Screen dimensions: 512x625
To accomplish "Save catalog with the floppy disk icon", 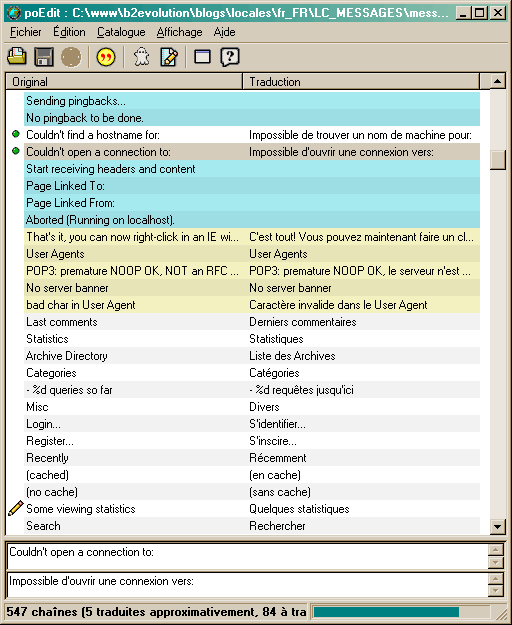I will click(x=44, y=57).
